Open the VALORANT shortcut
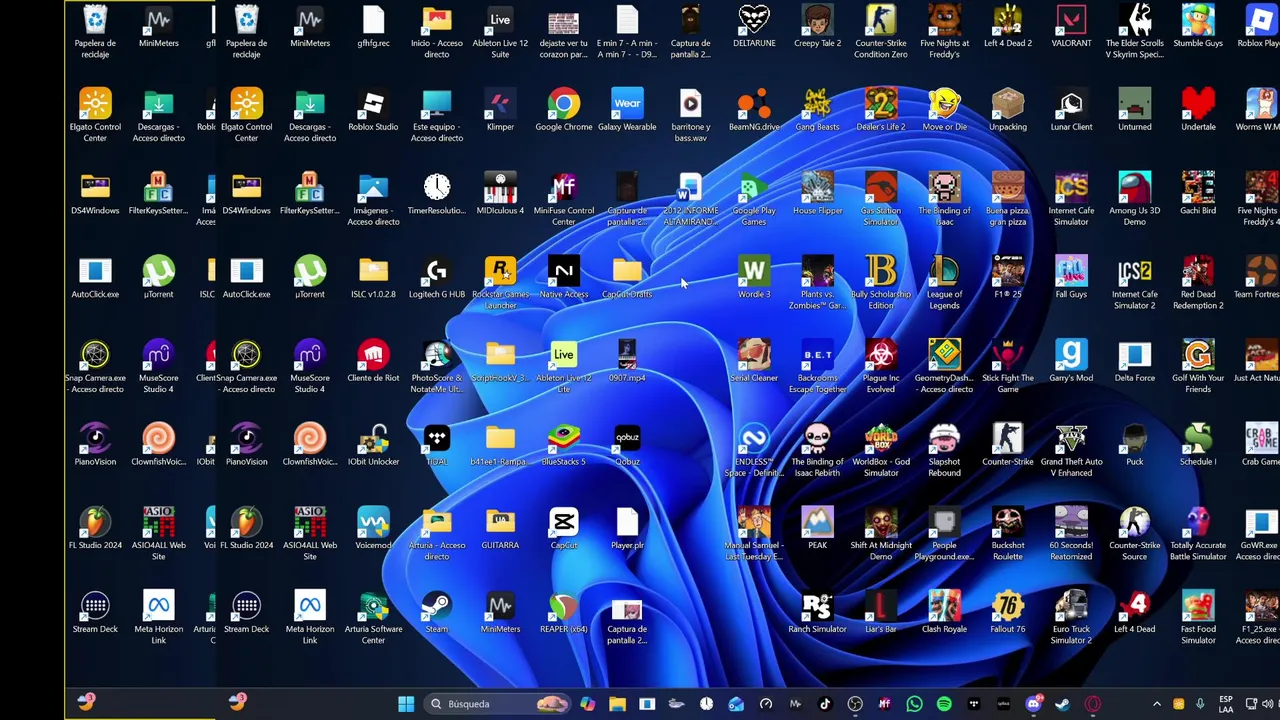The image size is (1280, 720). pyautogui.click(x=1071, y=27)
